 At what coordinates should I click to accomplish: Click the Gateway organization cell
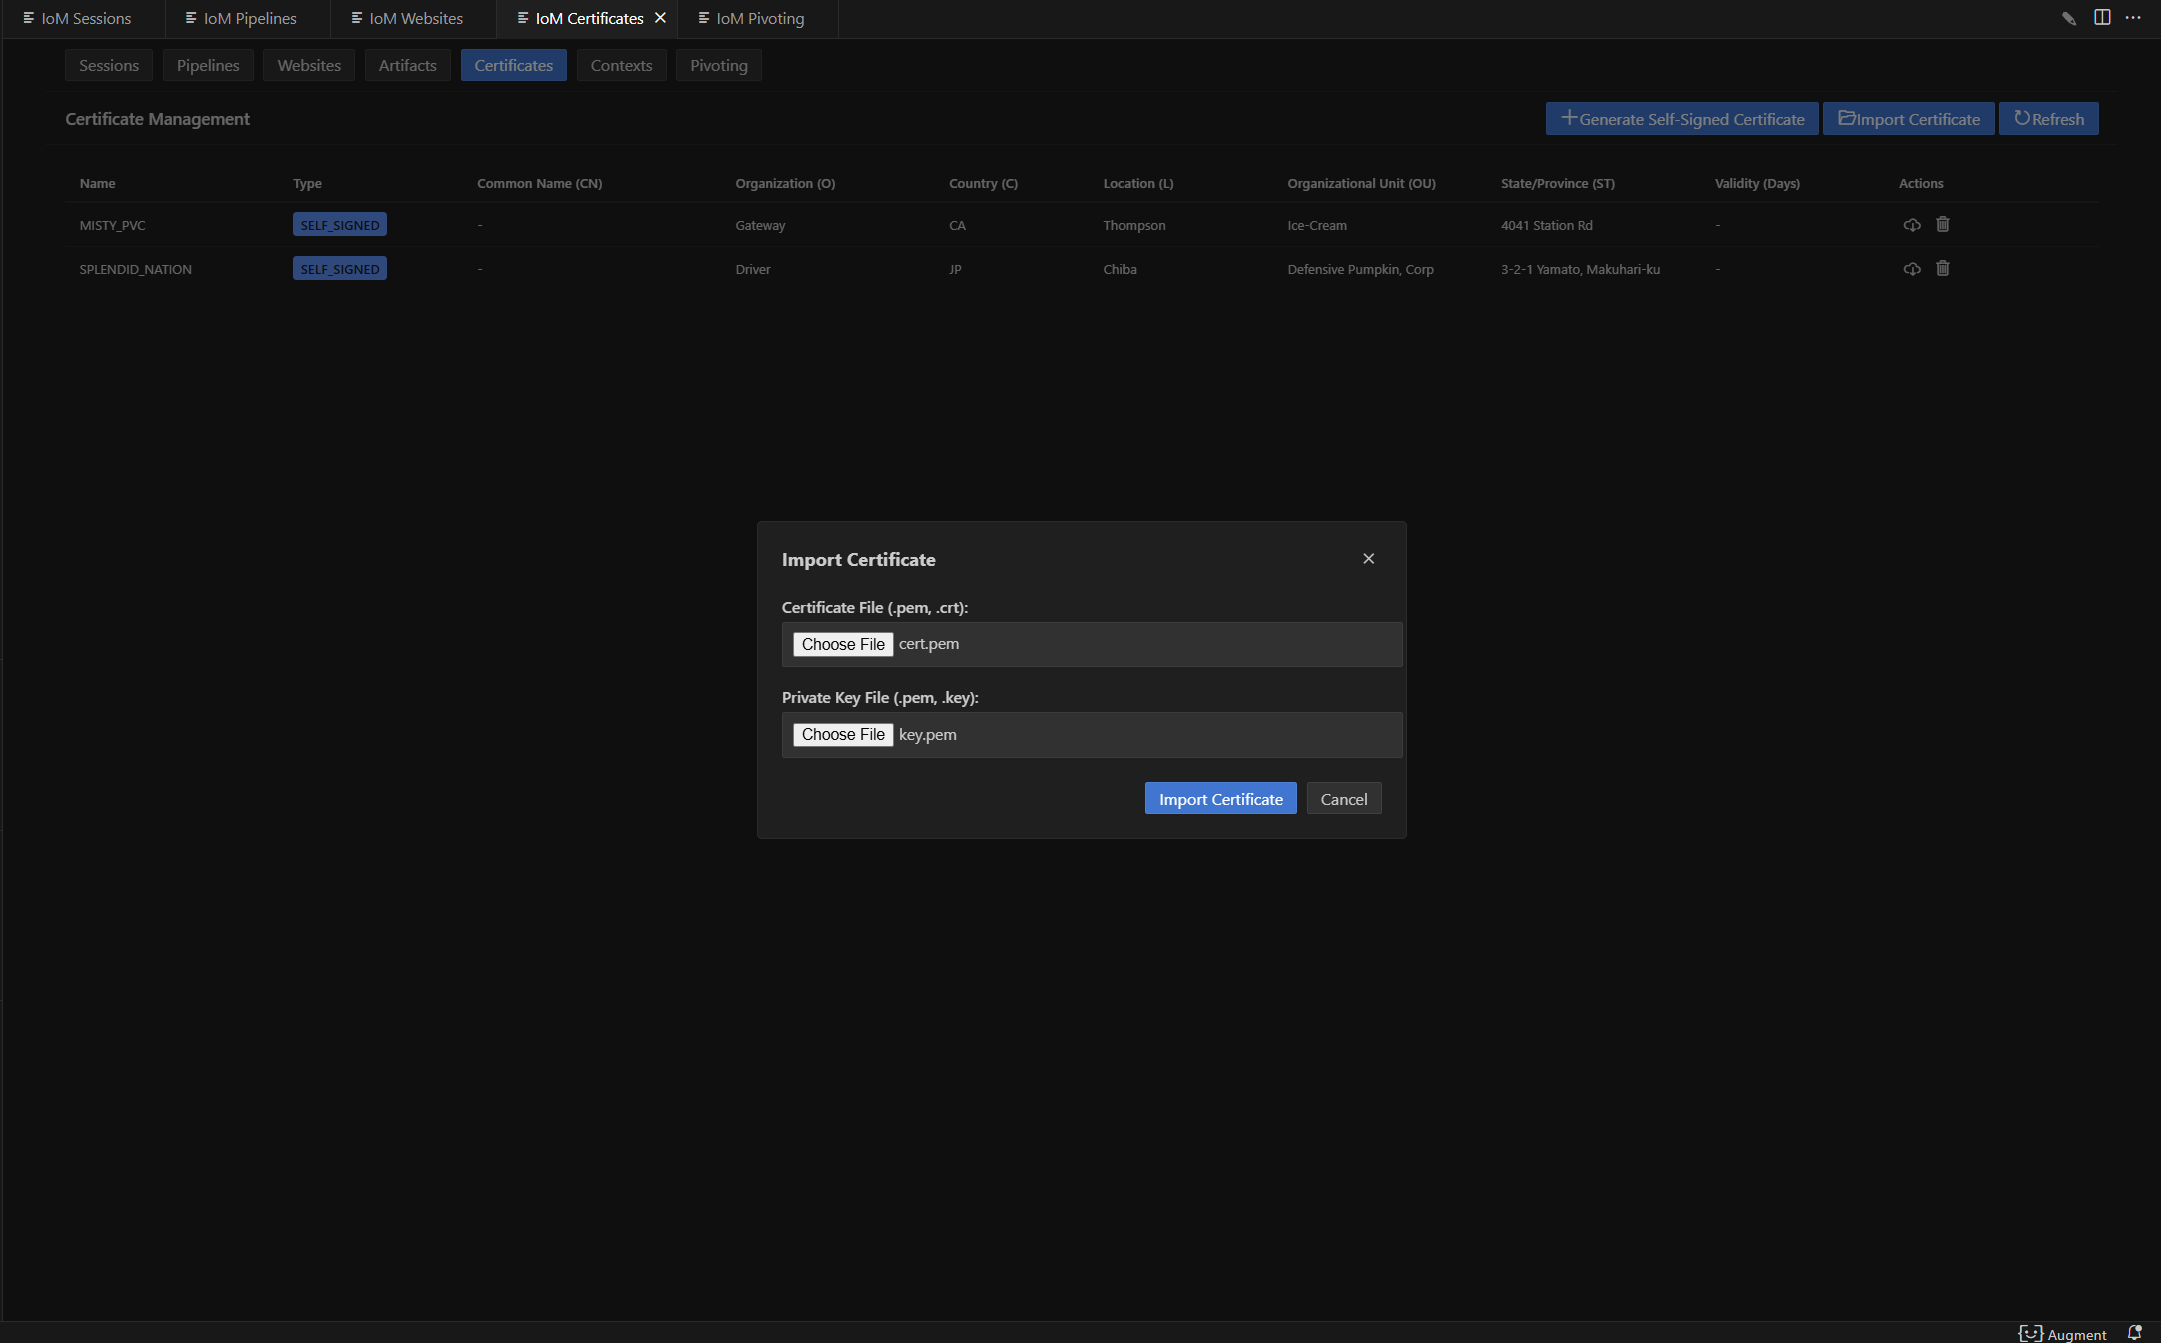pos(760,225)
